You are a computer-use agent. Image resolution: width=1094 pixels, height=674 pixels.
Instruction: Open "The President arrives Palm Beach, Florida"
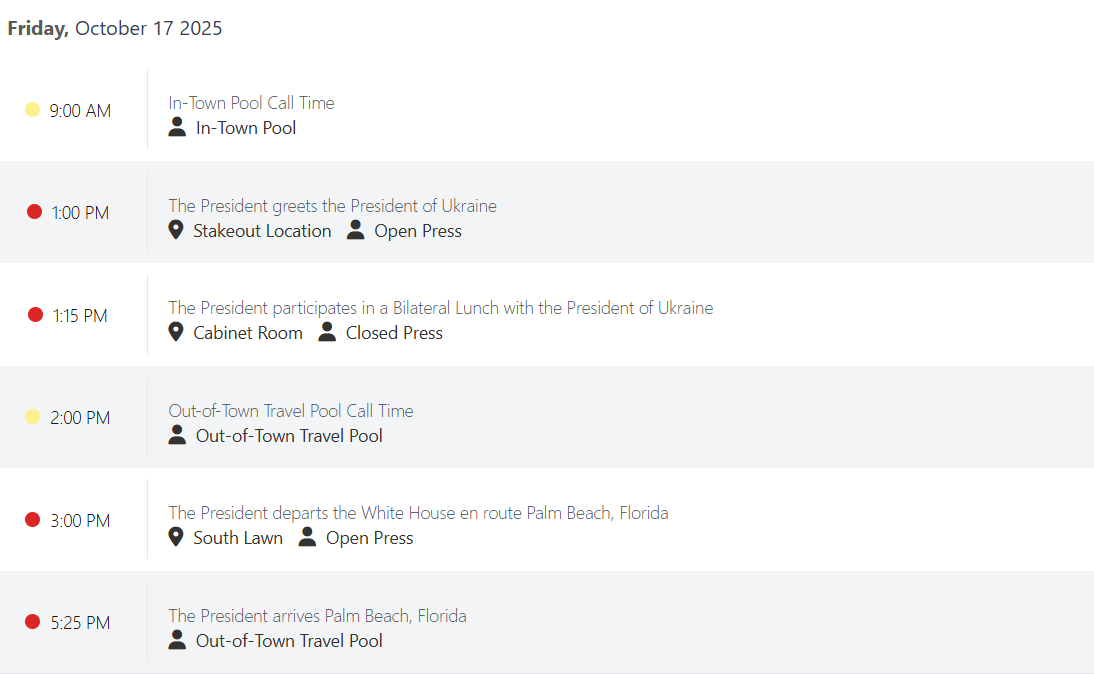[317, 616]
